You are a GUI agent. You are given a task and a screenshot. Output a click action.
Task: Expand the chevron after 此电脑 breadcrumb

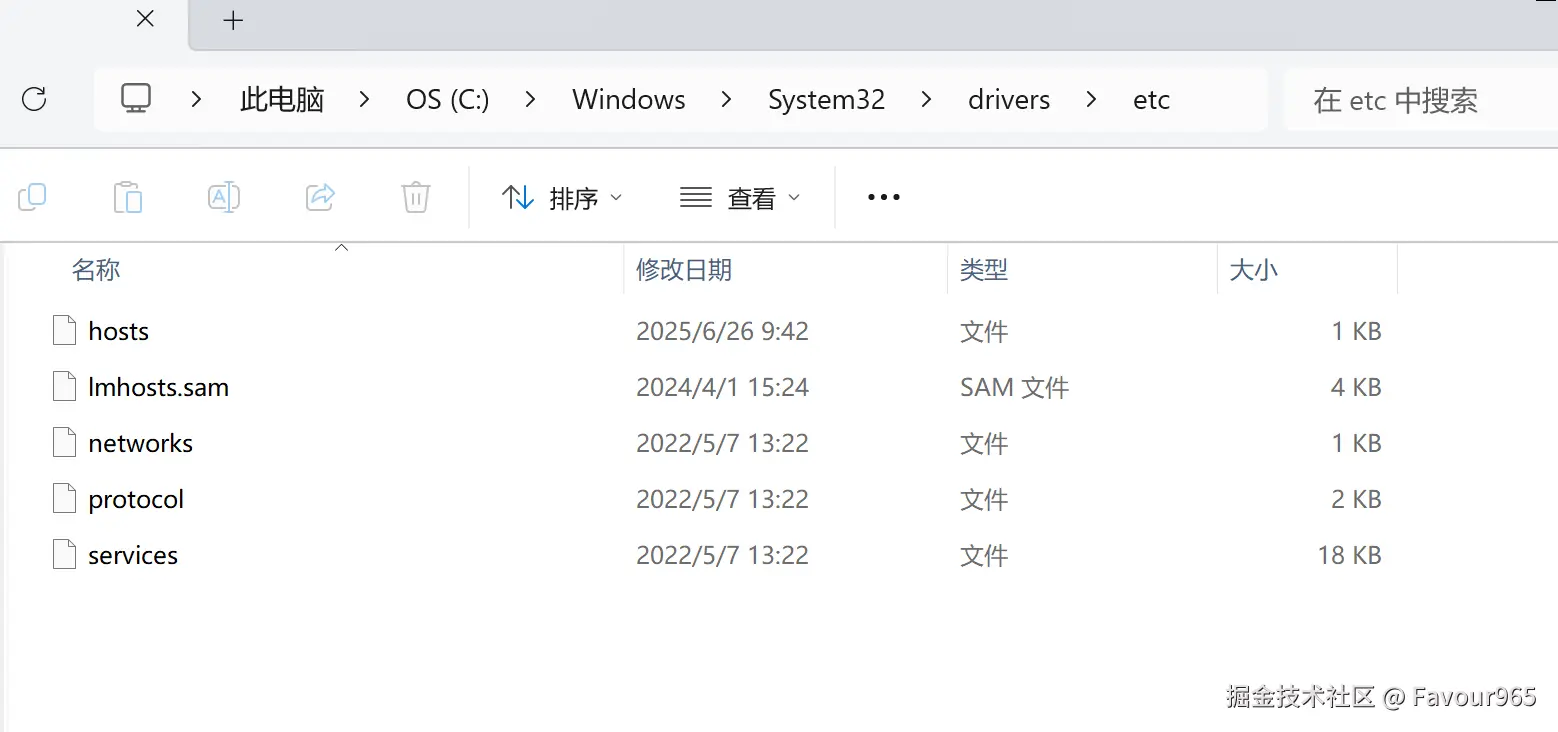coord(365,100)
